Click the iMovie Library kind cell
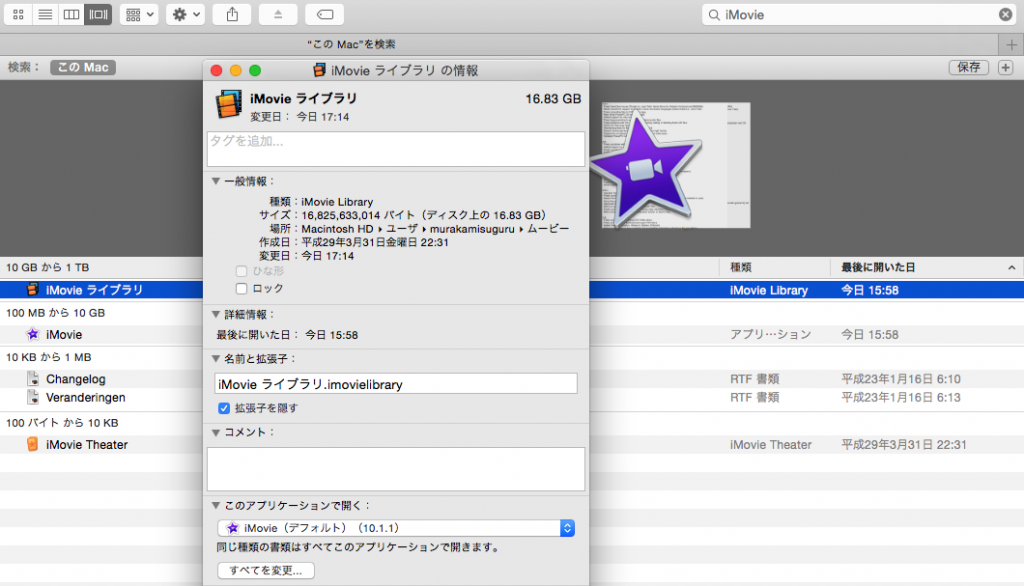This screenshot has width=1024, height=586. click(769, 290)
